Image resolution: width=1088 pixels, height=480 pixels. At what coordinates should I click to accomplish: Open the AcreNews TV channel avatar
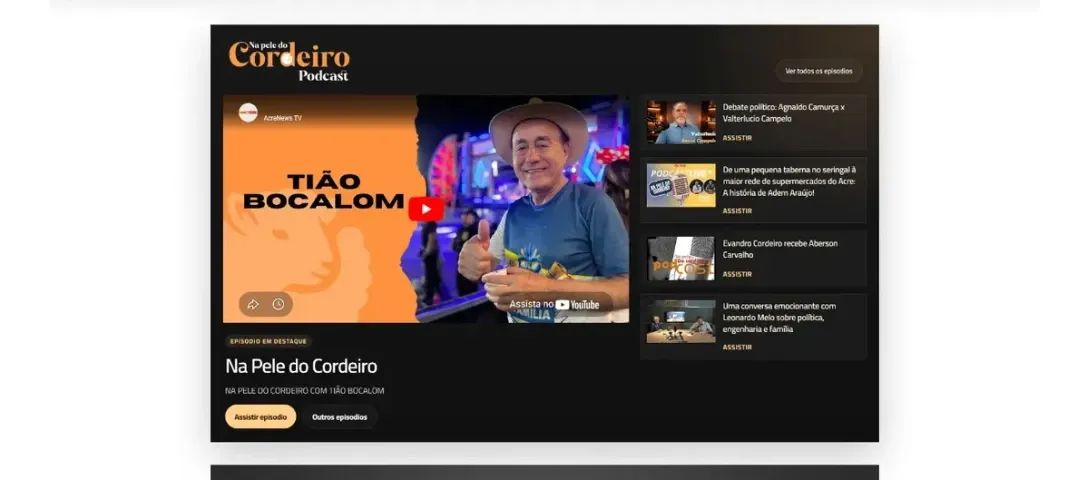(x=248, y=113)
